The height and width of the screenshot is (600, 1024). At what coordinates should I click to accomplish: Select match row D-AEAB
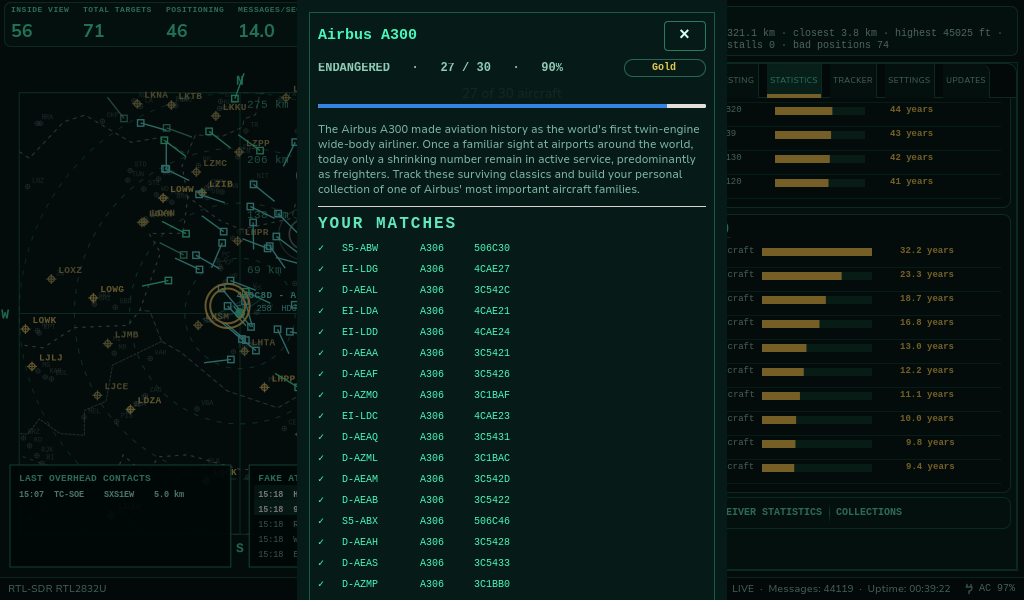(511, 499)
